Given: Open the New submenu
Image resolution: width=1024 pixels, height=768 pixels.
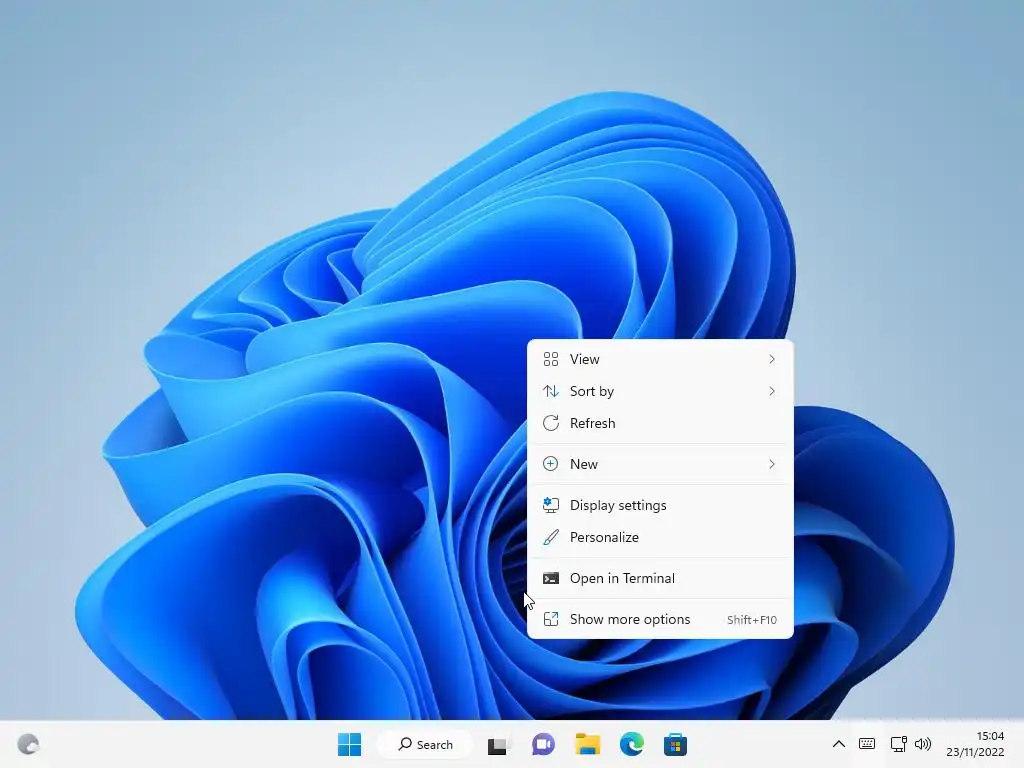Looking at the screenshot, I should tap(660, 464).
